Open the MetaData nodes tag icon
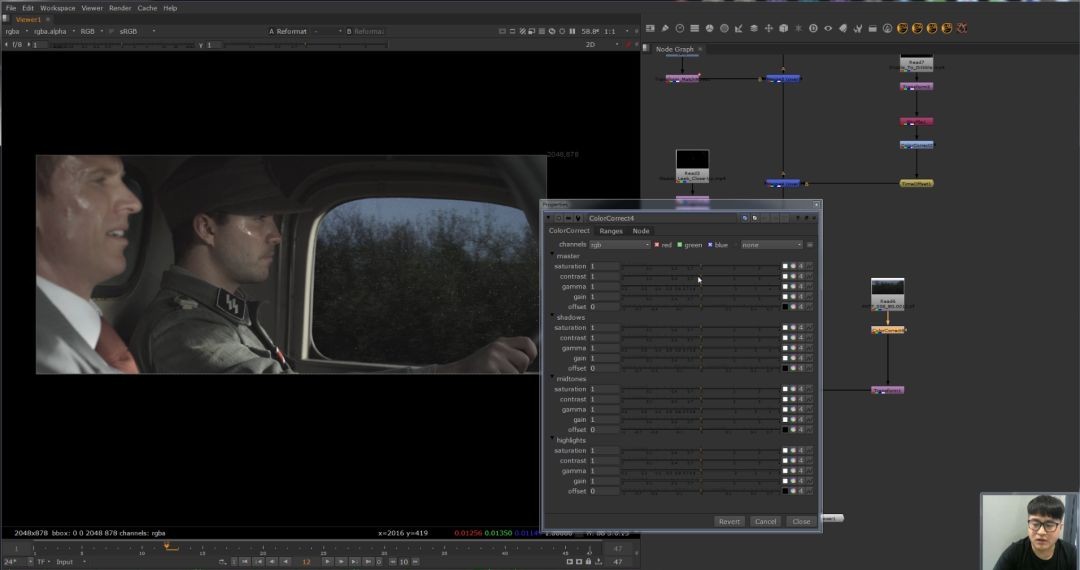Viewport: 1080px width, 570px height. pyautogui.click(x=843, y=28)
